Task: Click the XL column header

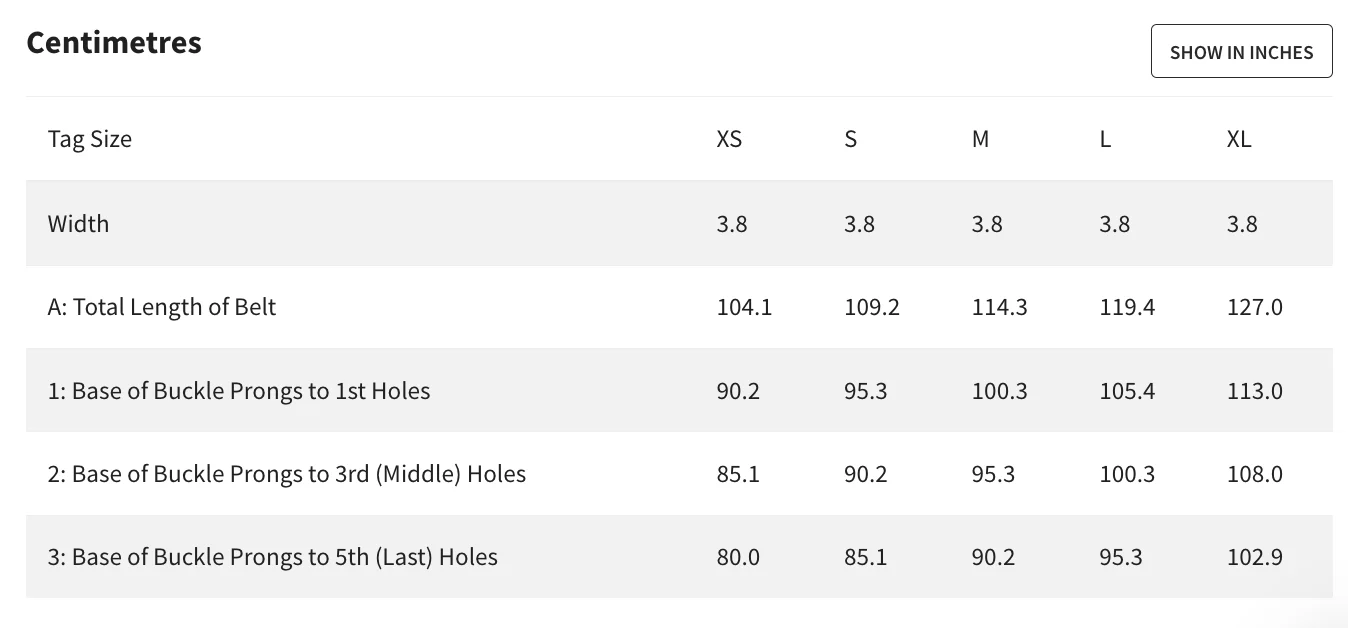Action: point(1238,139)
